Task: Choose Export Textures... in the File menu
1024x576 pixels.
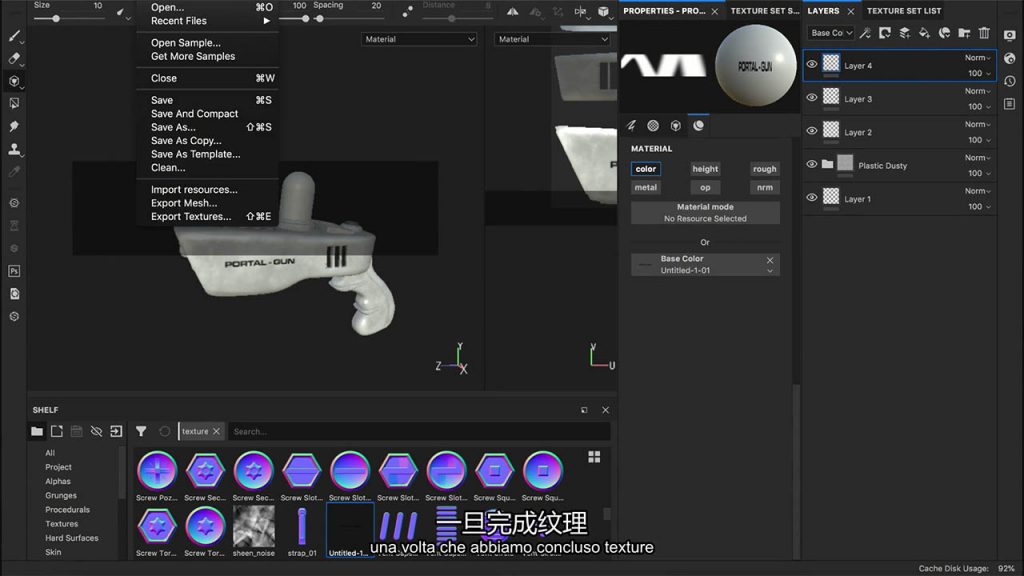Action: click(208, 217)
